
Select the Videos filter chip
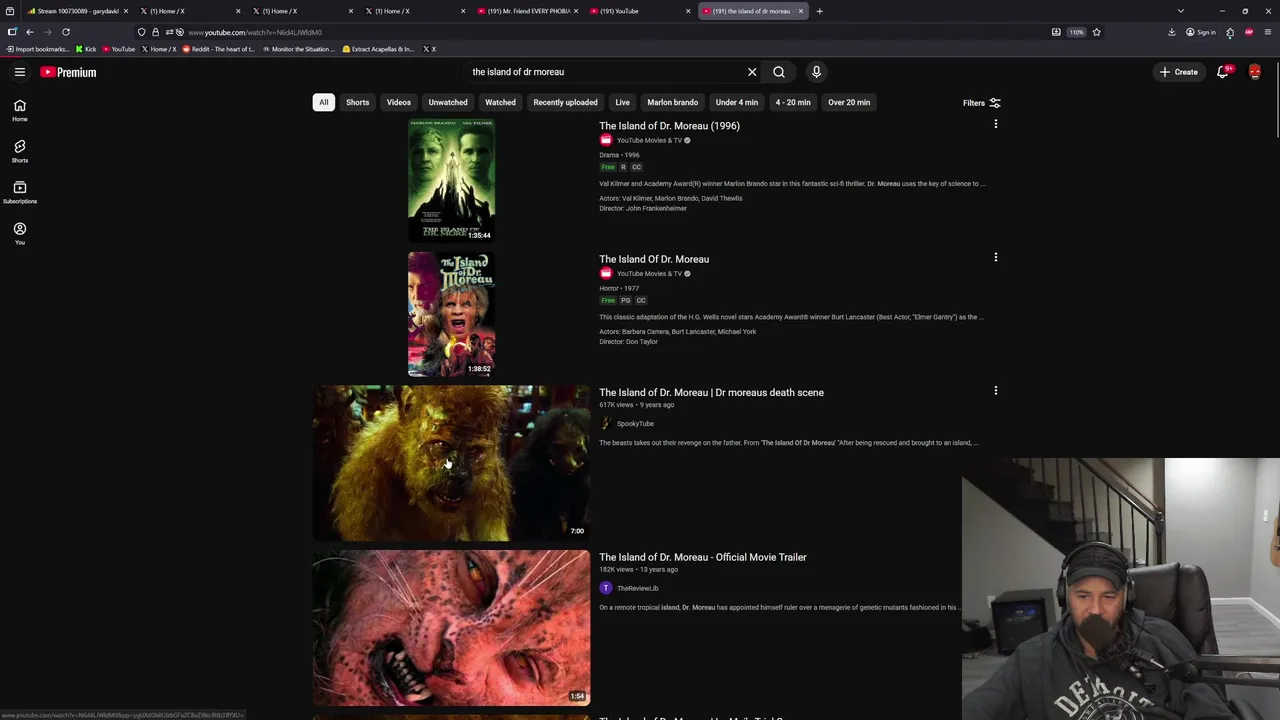click(x=398, y=102)
